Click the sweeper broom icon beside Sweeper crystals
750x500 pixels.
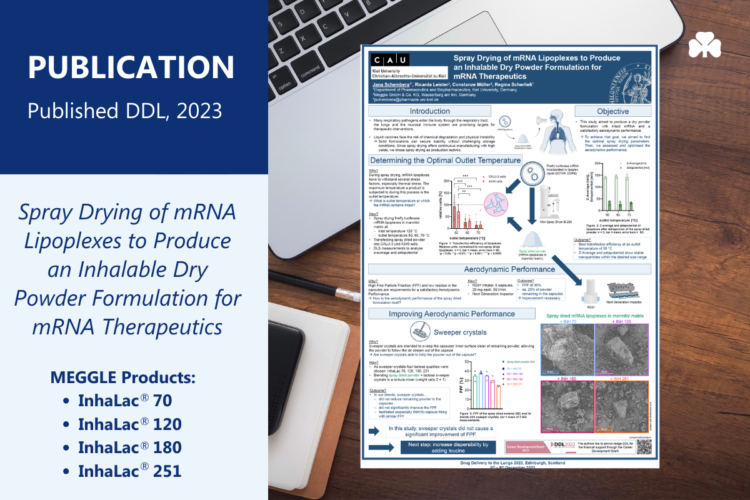click(419, 331)
